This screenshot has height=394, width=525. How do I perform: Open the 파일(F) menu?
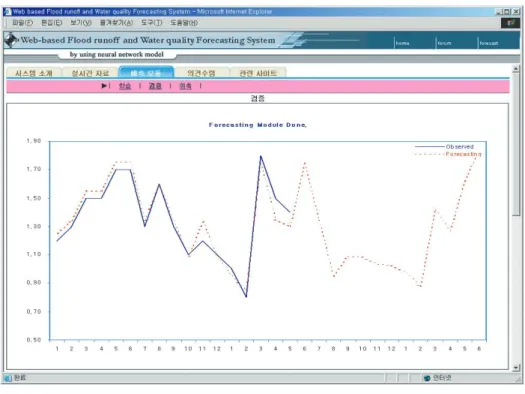pos(22,23)
